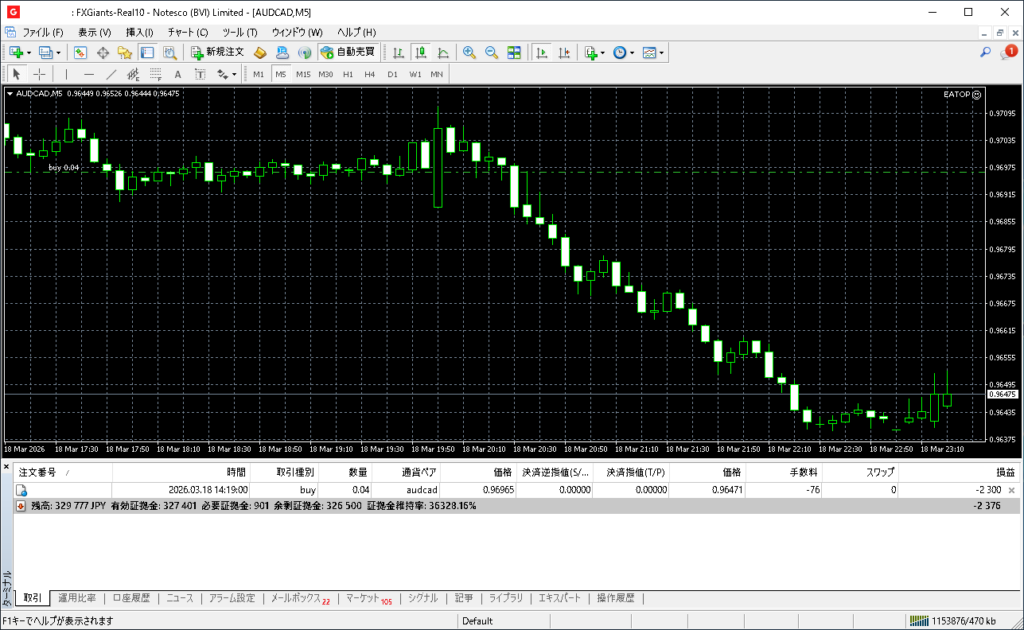
Task: Select the vertical line drawing tool
Action: click(x=67, y=74)
